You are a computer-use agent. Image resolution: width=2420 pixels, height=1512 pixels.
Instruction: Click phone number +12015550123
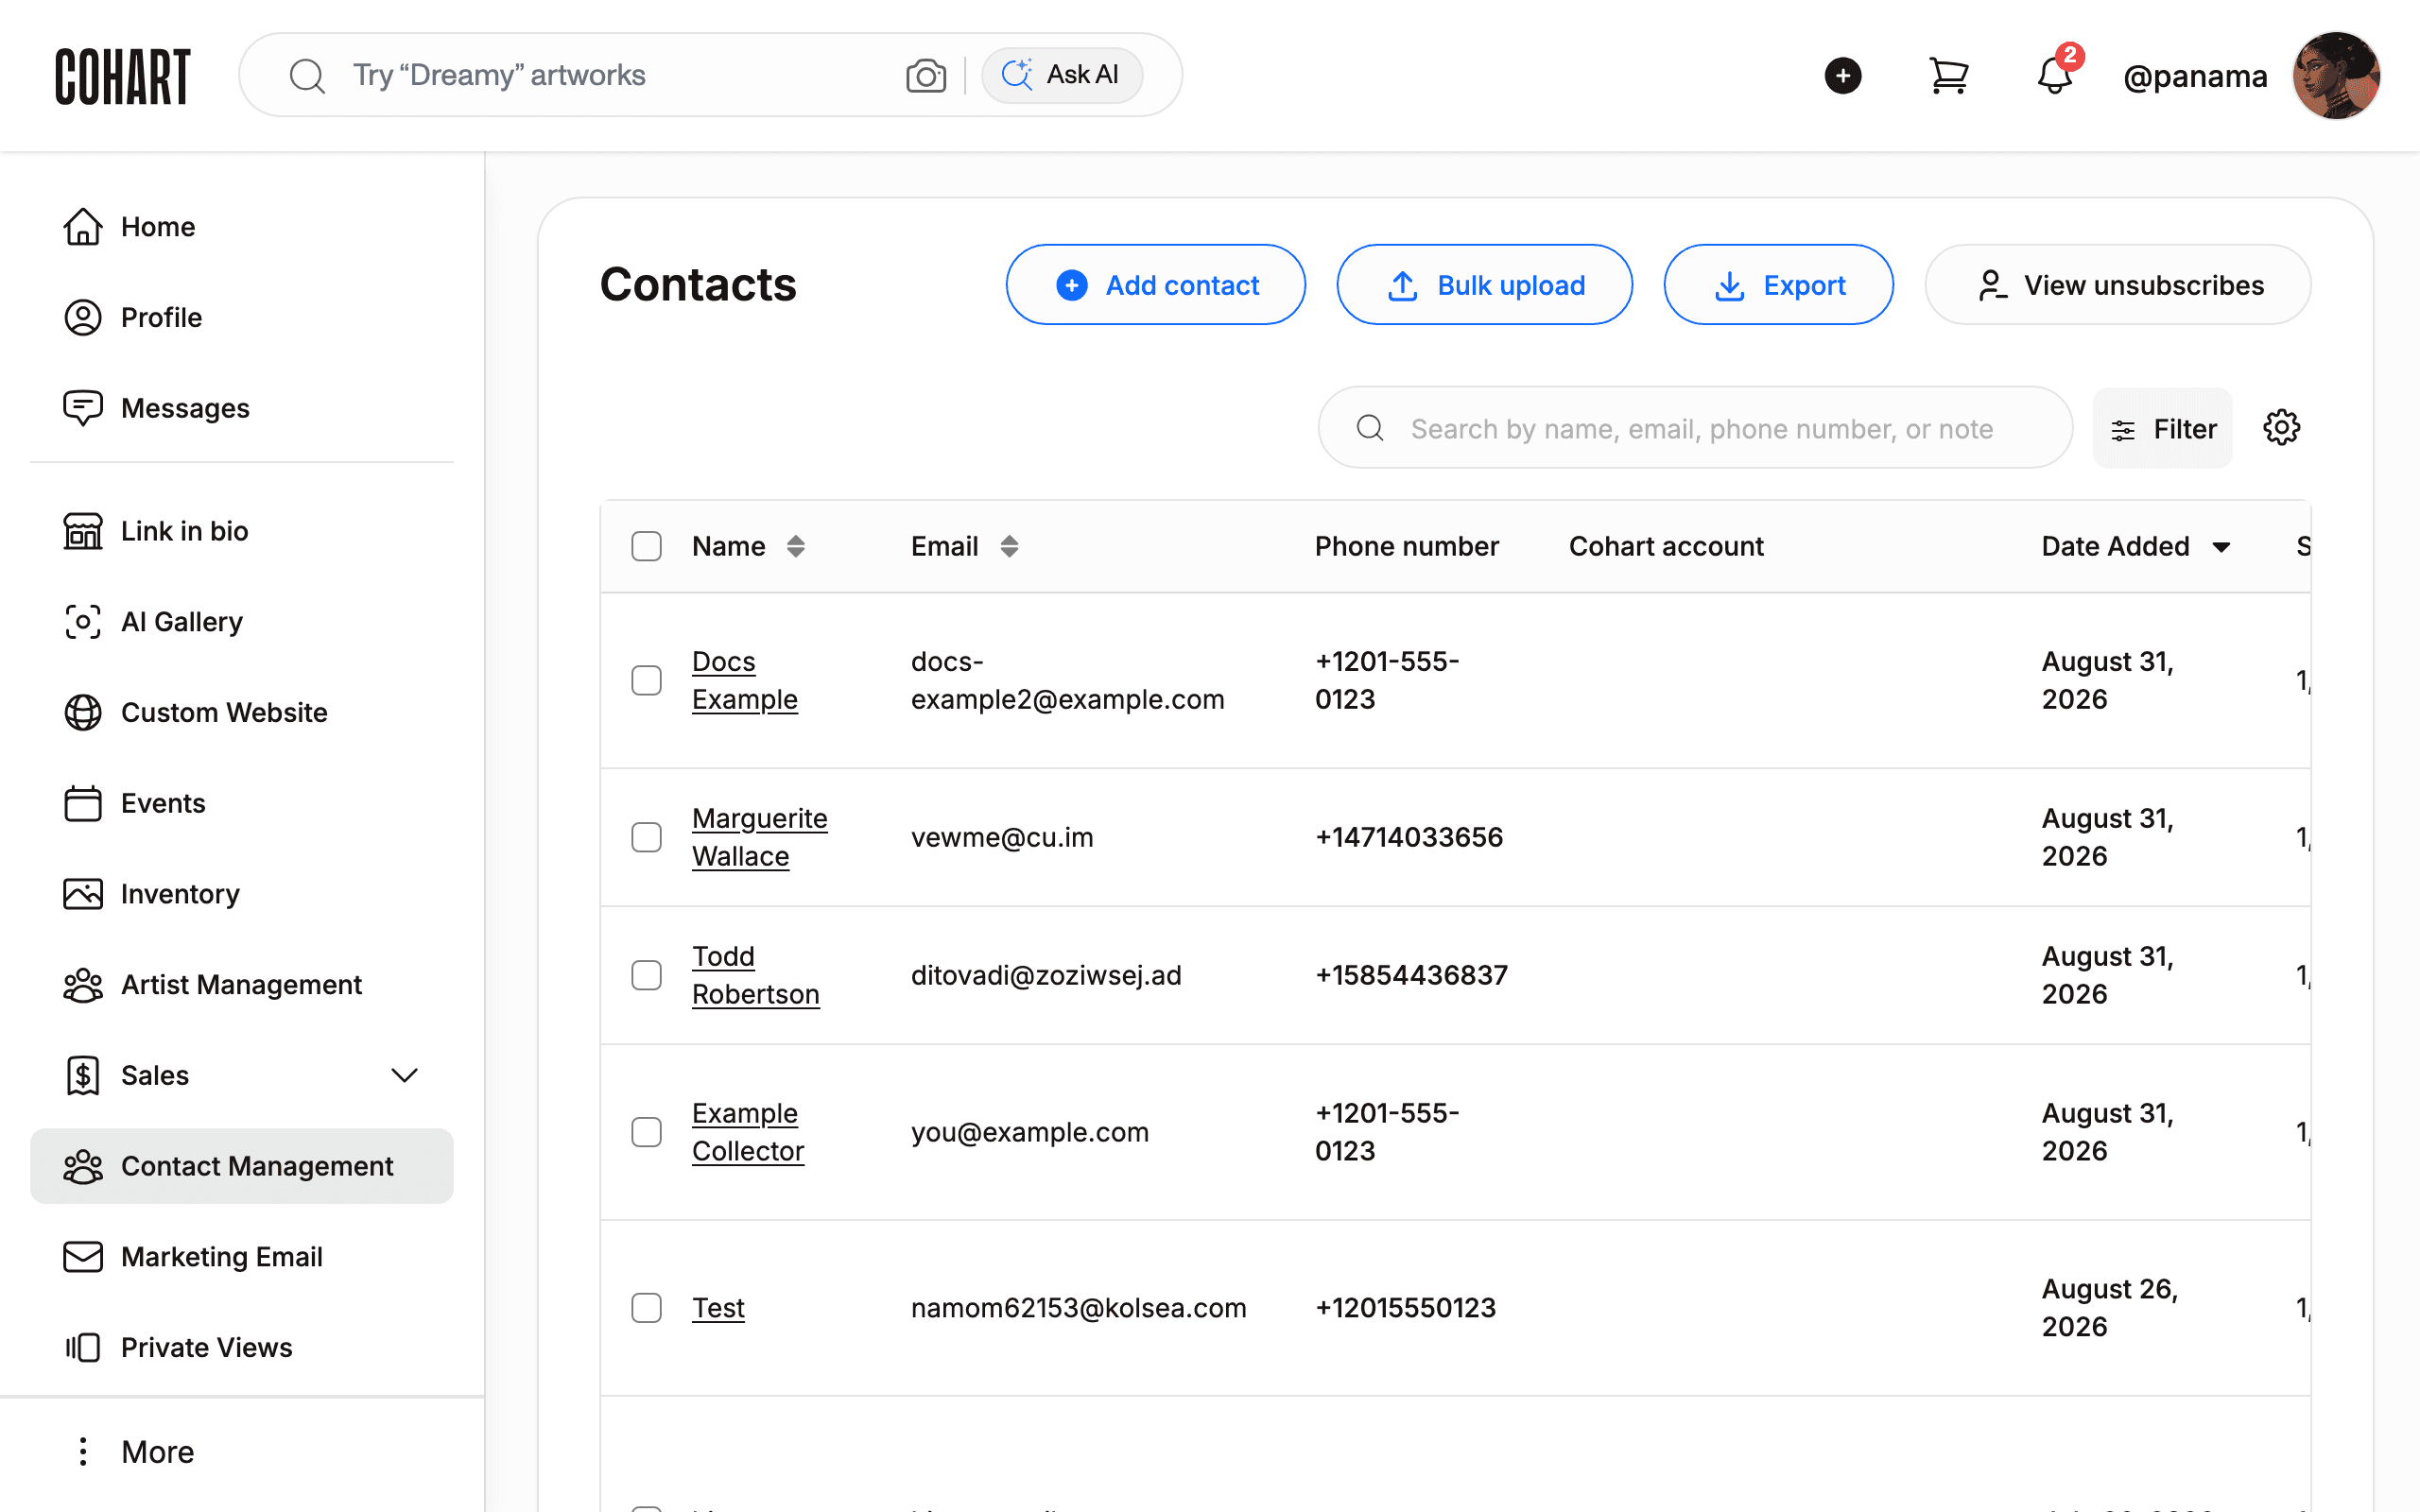[1404, 1308]
